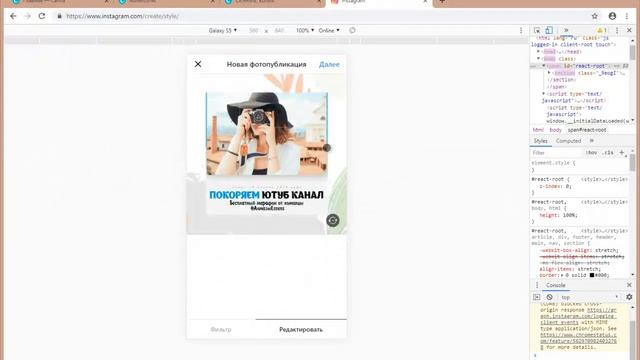Expand the head element node
The height and width of the screenshot is (360, 640).
tap(538, 52)
